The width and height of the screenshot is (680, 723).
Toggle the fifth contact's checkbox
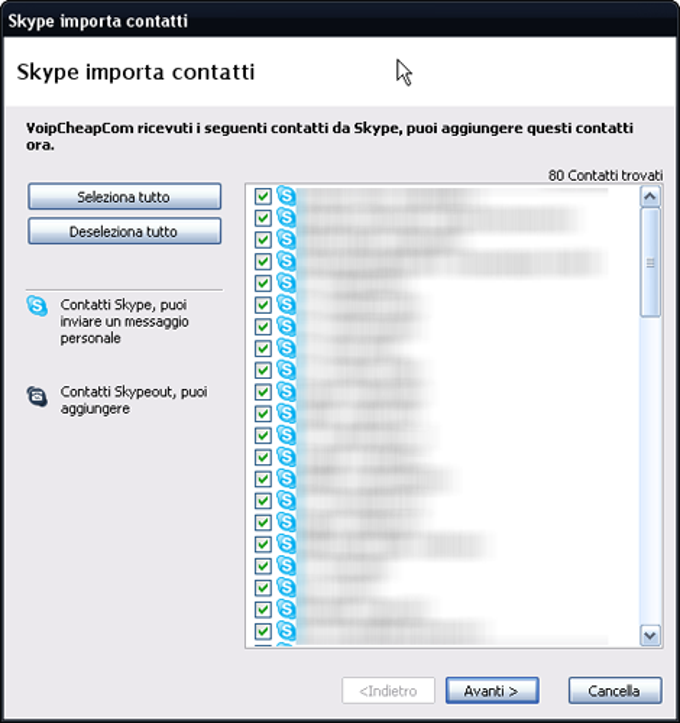pos(263,283)
